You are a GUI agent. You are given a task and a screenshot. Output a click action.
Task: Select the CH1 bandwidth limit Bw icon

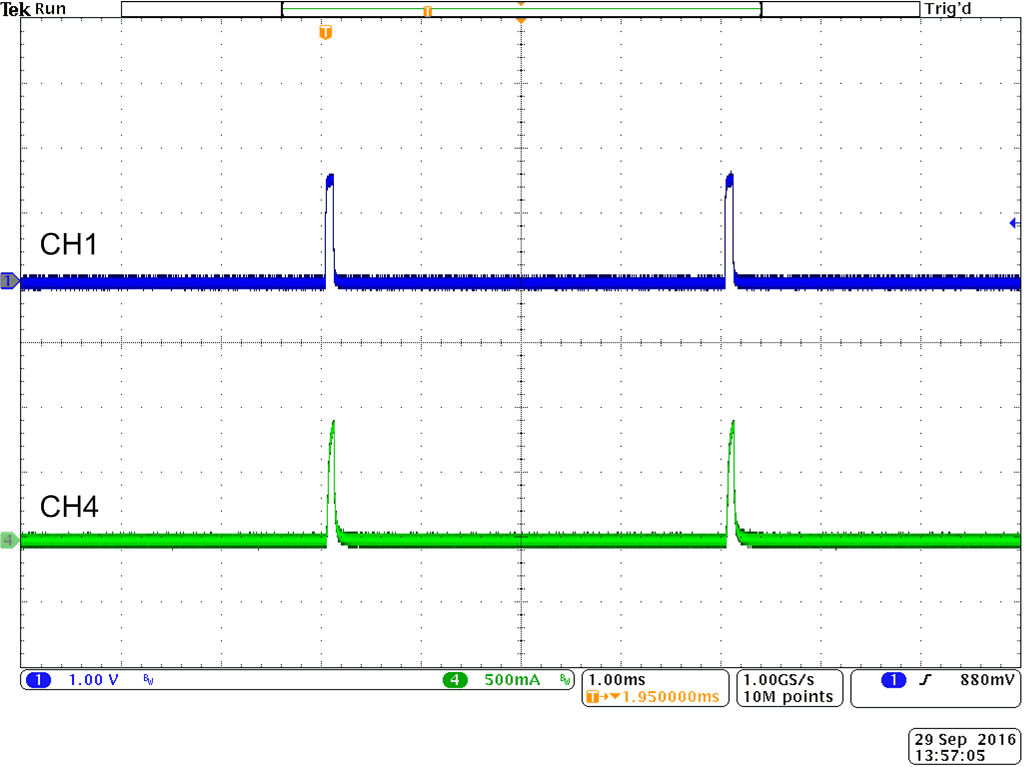146,680
